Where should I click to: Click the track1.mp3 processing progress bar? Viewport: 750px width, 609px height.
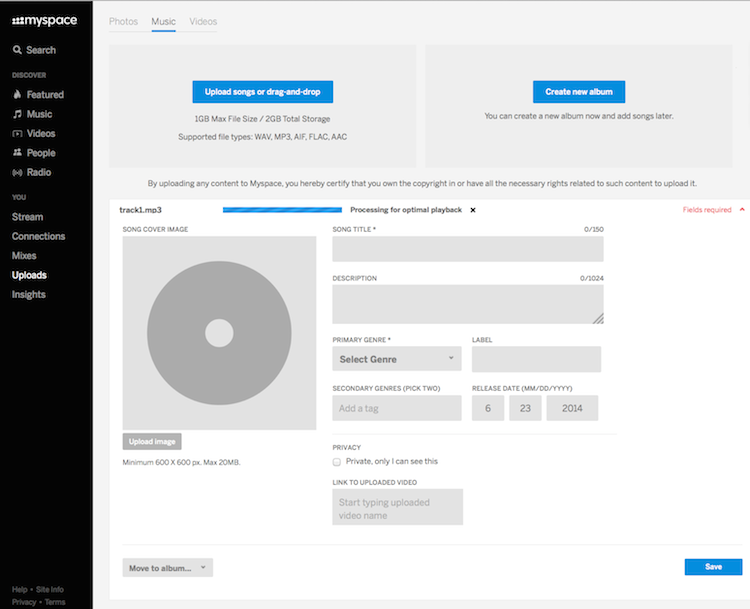coord(282,210)
